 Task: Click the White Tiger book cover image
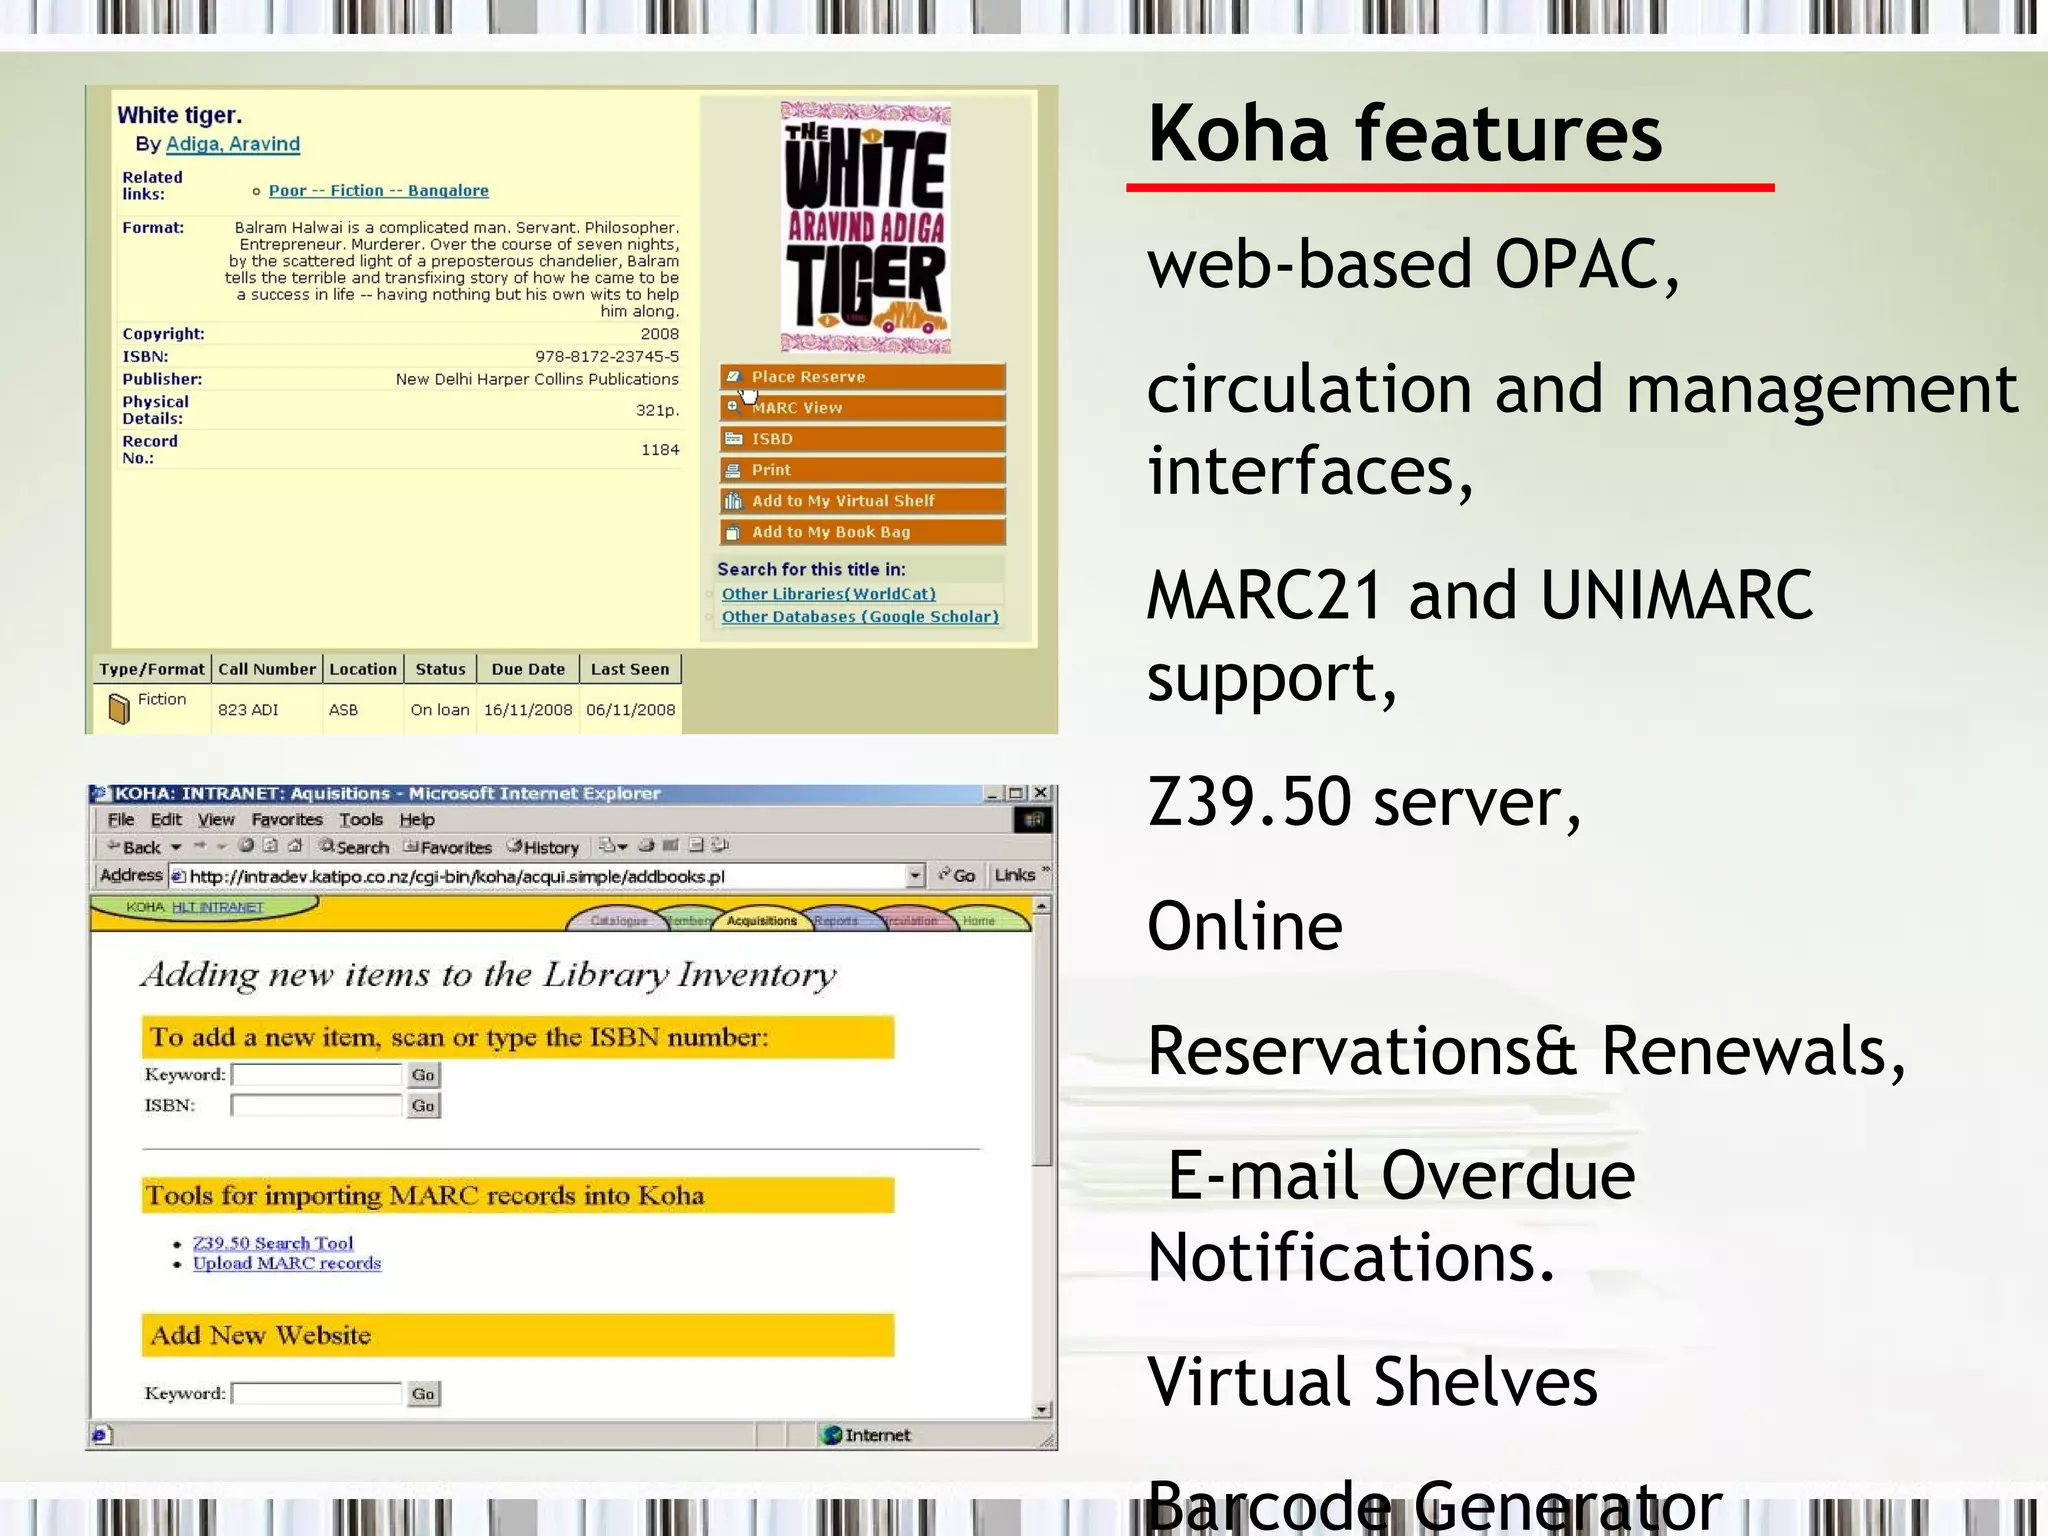click(x=865, y=227)
